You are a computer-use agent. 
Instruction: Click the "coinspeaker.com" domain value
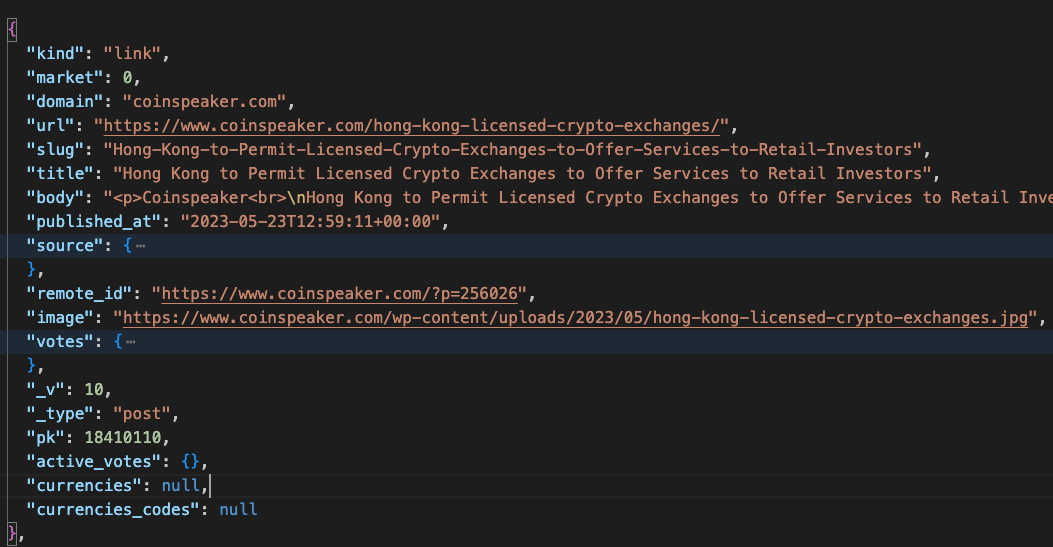click(x=205, y=101)
